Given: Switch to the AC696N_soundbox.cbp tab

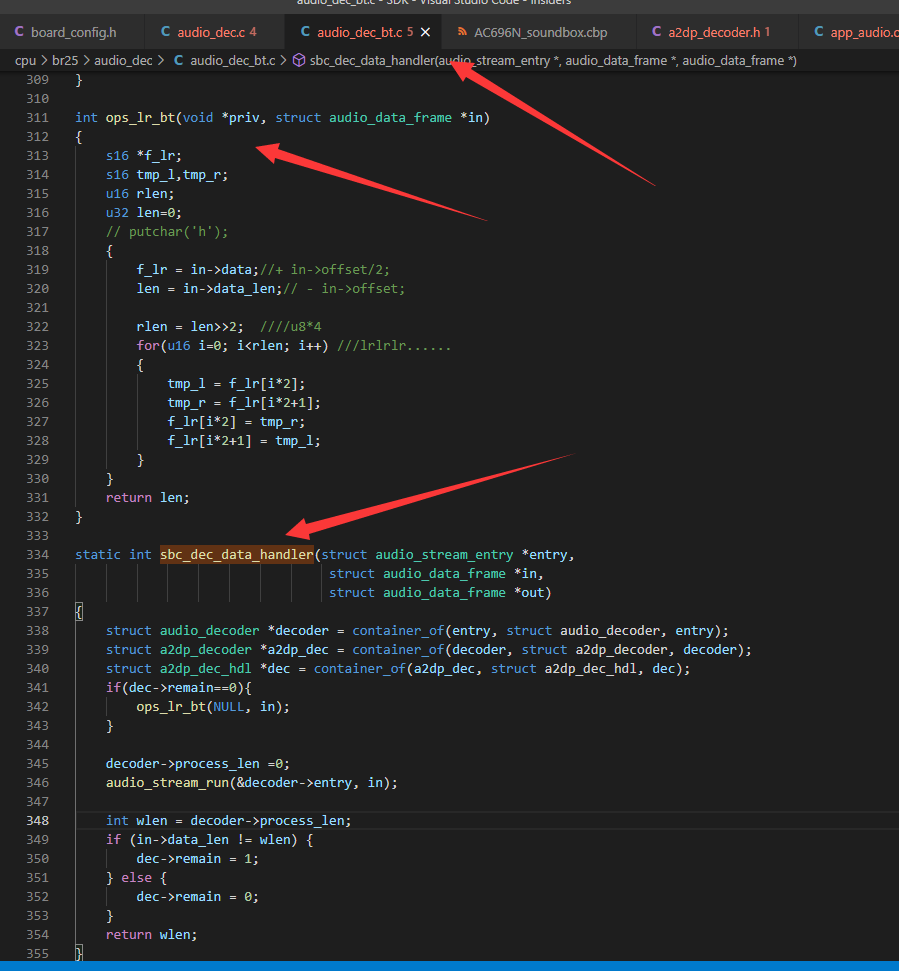Looking at the screenshot, I should pyautogui.click(x=539, y=32).
